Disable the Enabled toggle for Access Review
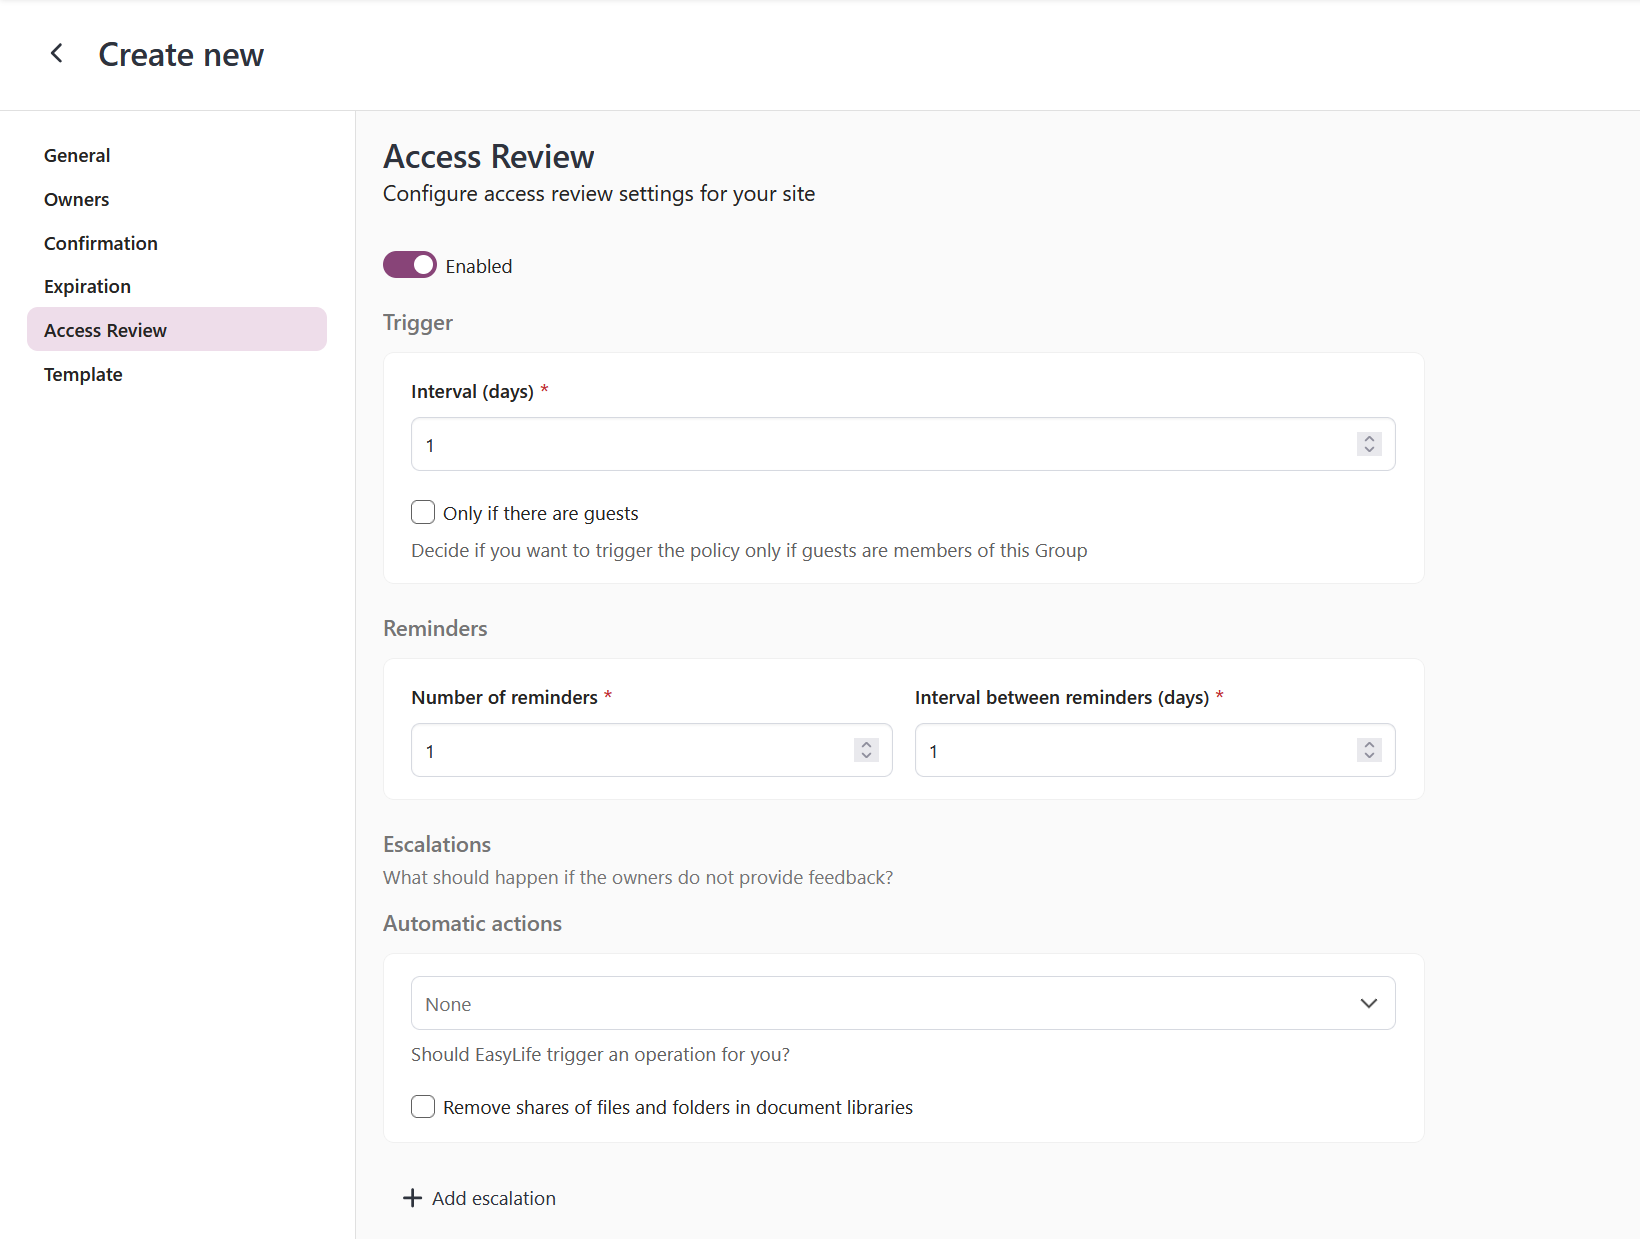The image size is (1640, 1239). (410, 264)
